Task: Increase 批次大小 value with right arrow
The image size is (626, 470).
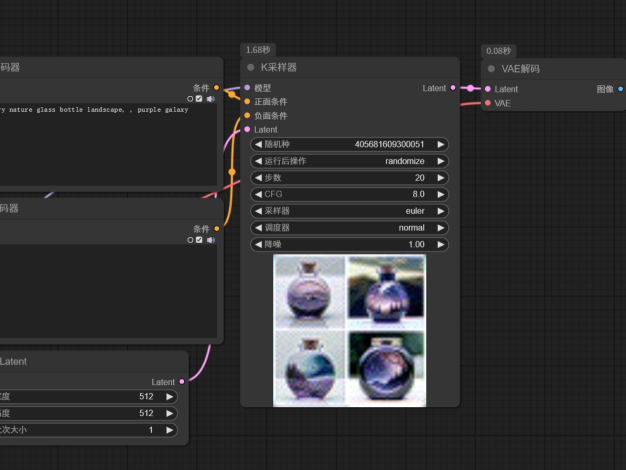Action: click(x=170, y=430)
